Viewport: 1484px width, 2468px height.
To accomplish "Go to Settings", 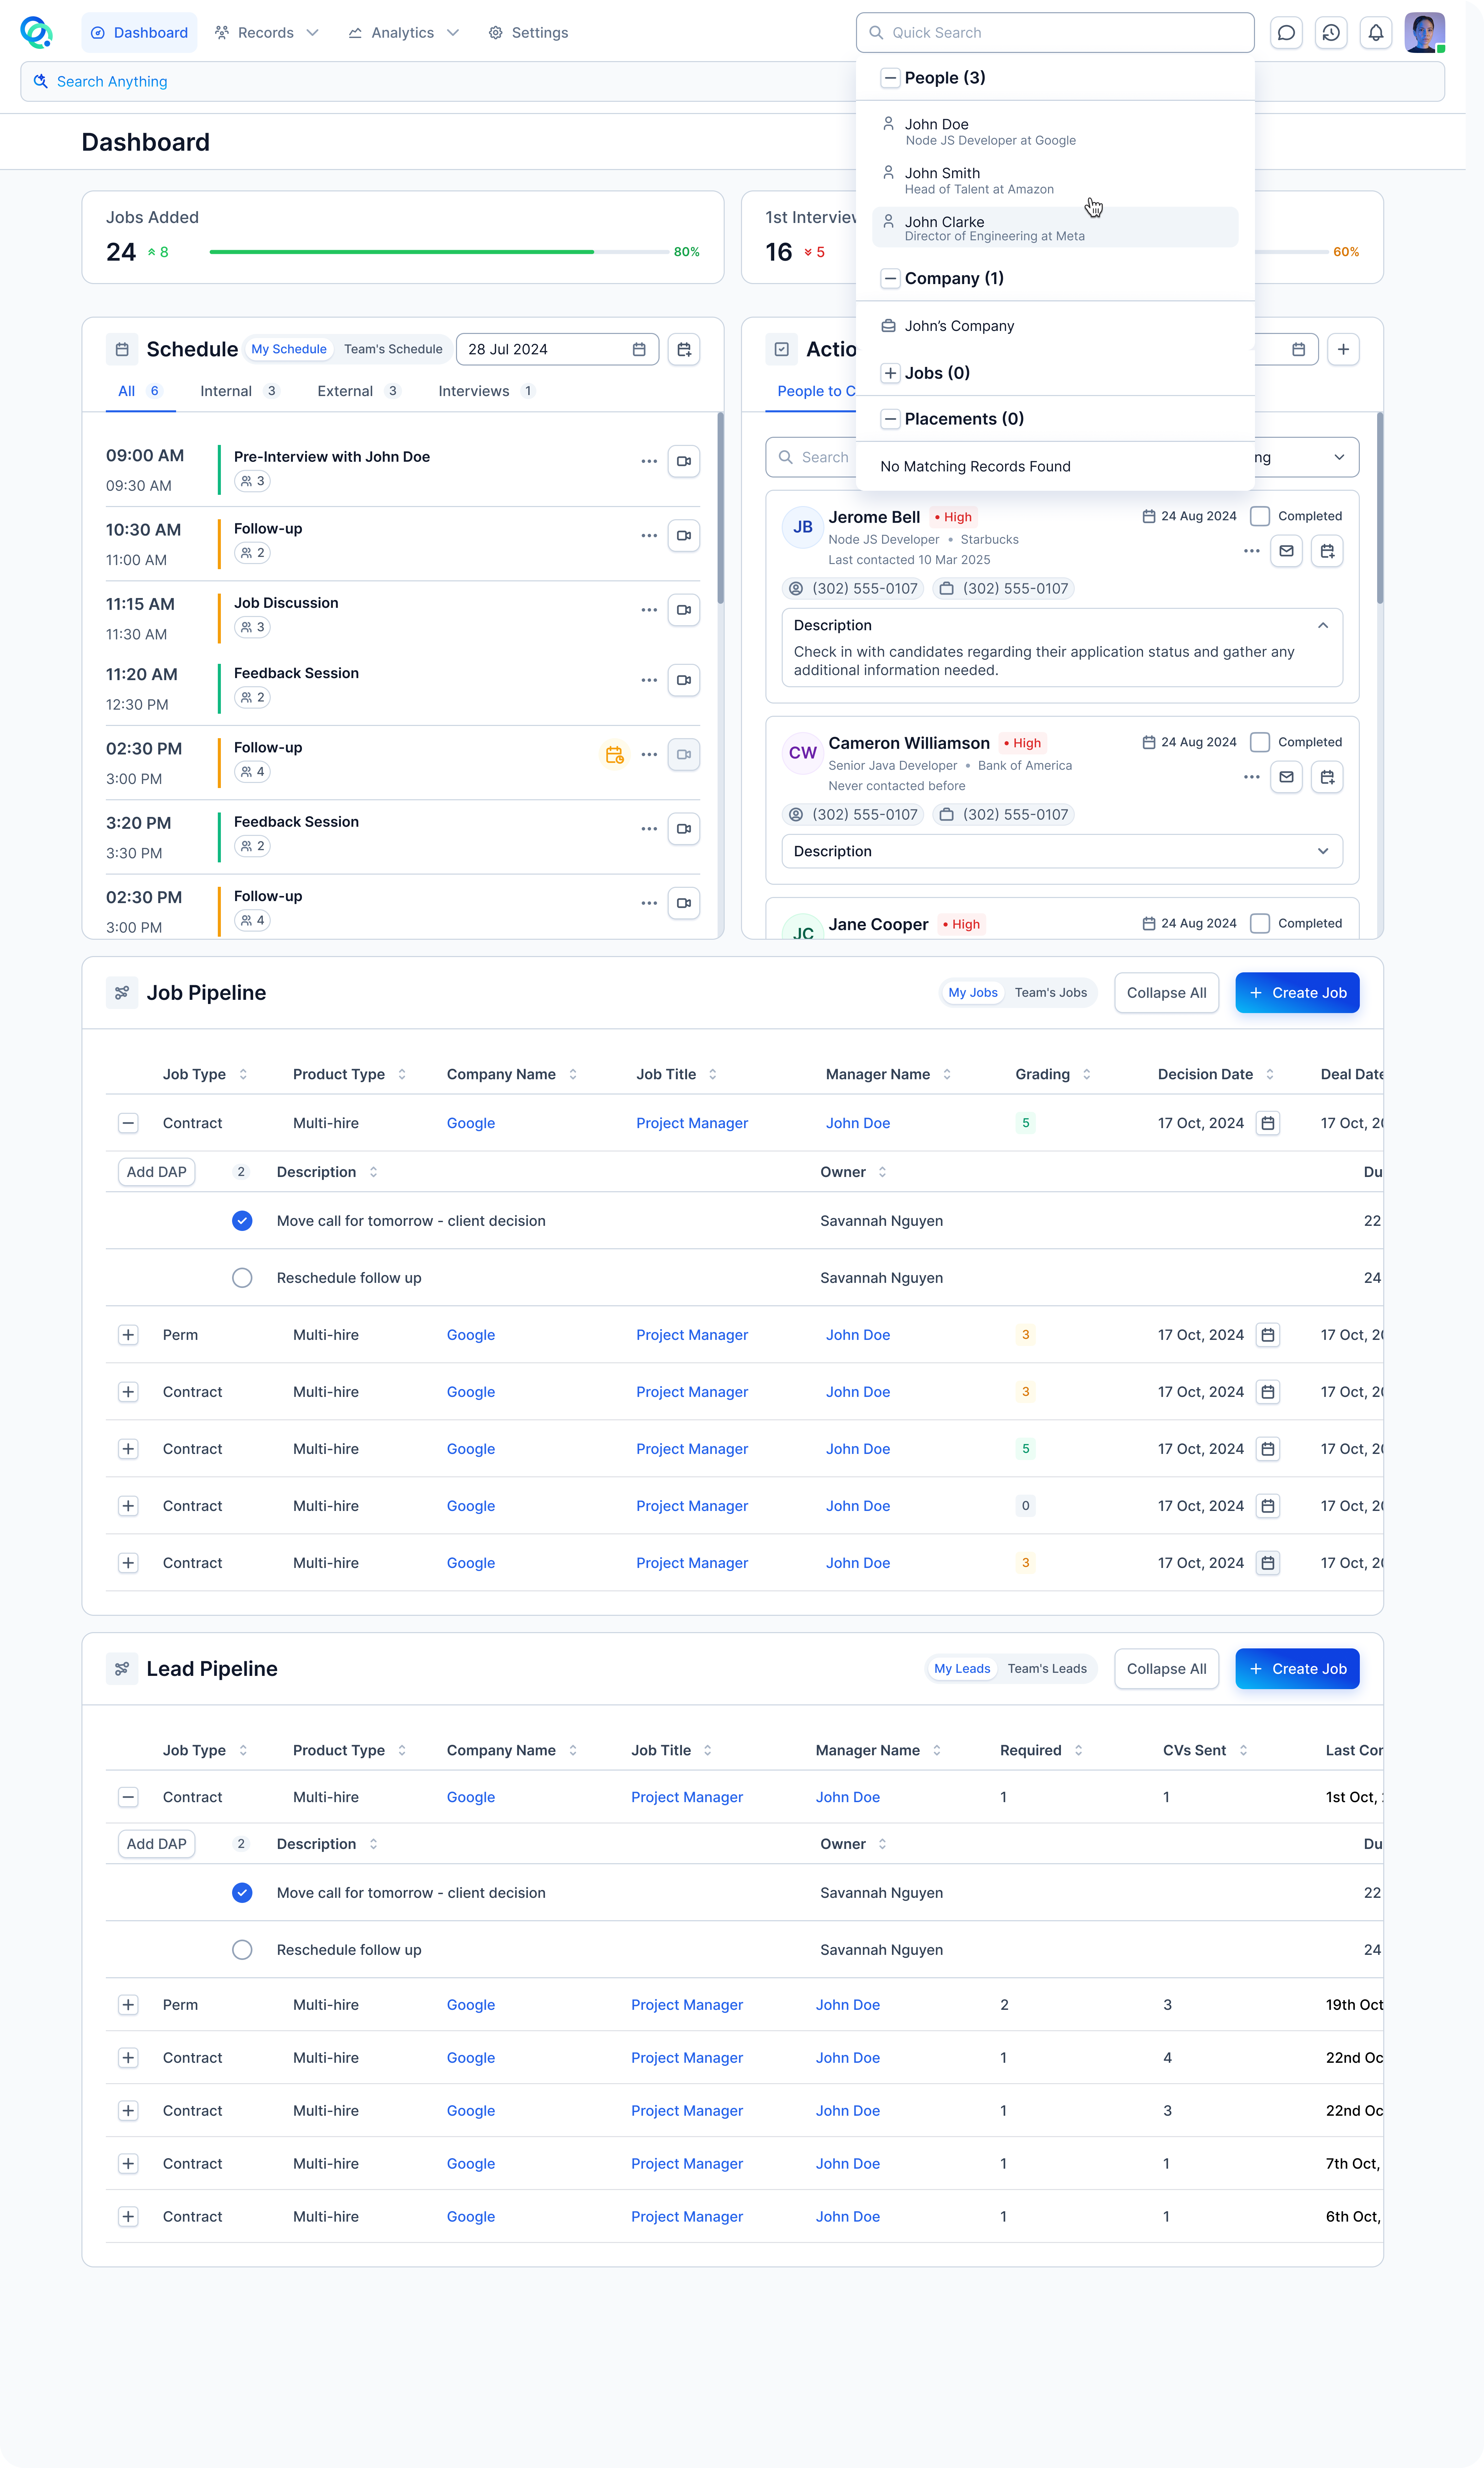I will pos(528,33).
